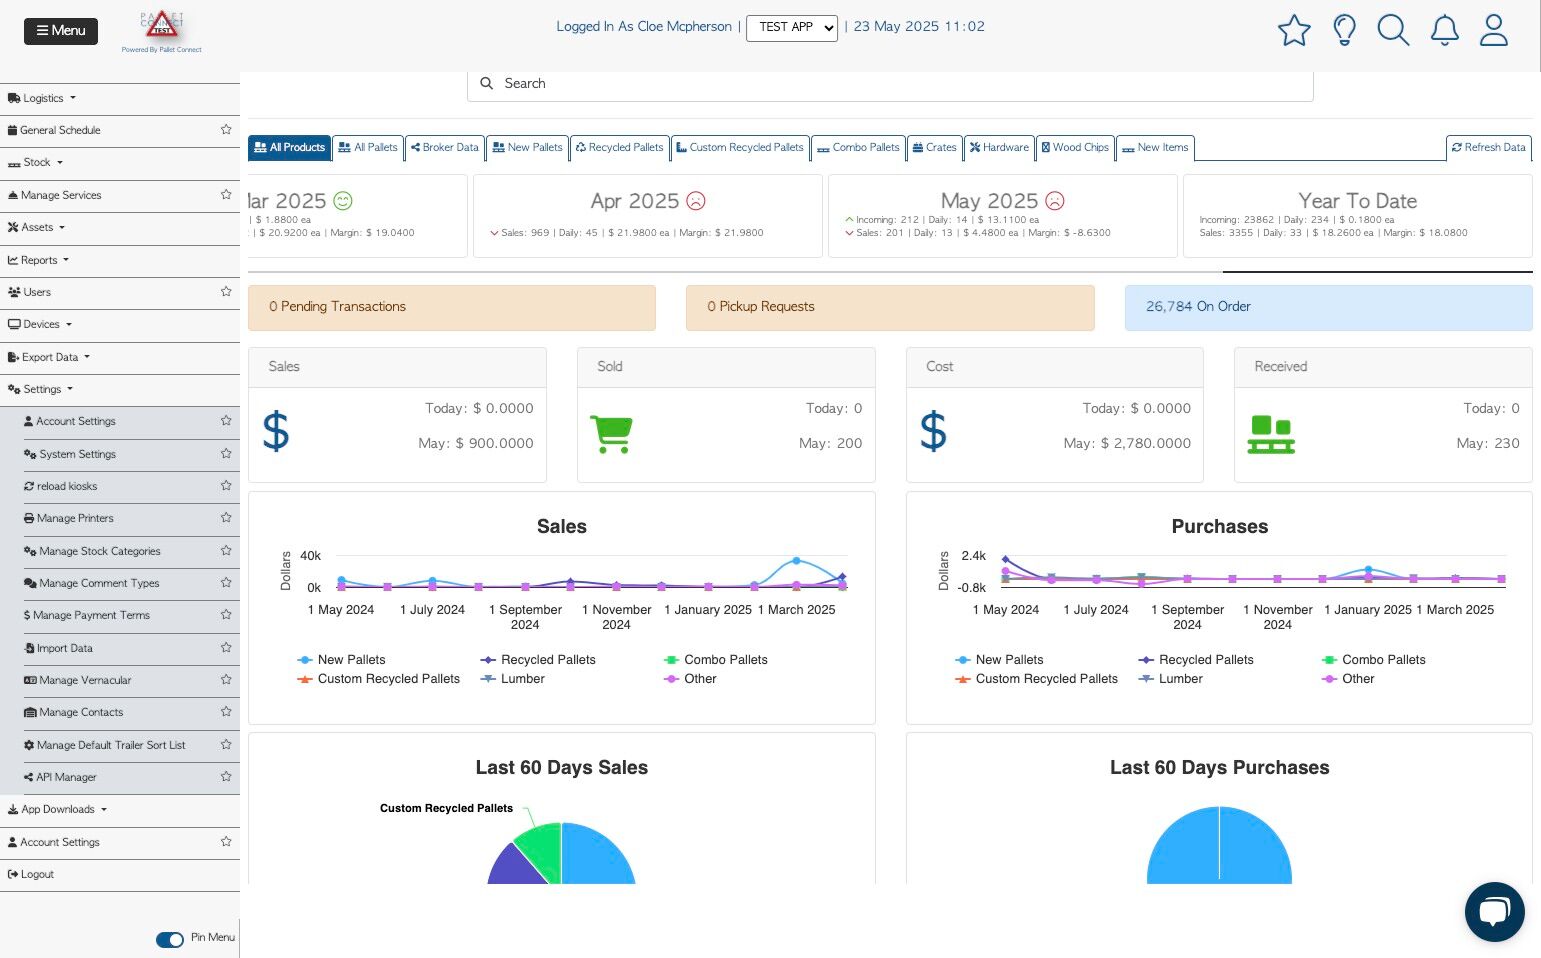This screenshot has width=1541, height=958.
Task: Toggle Combo Pallets series in Sales legend
Action: [716, 660]
